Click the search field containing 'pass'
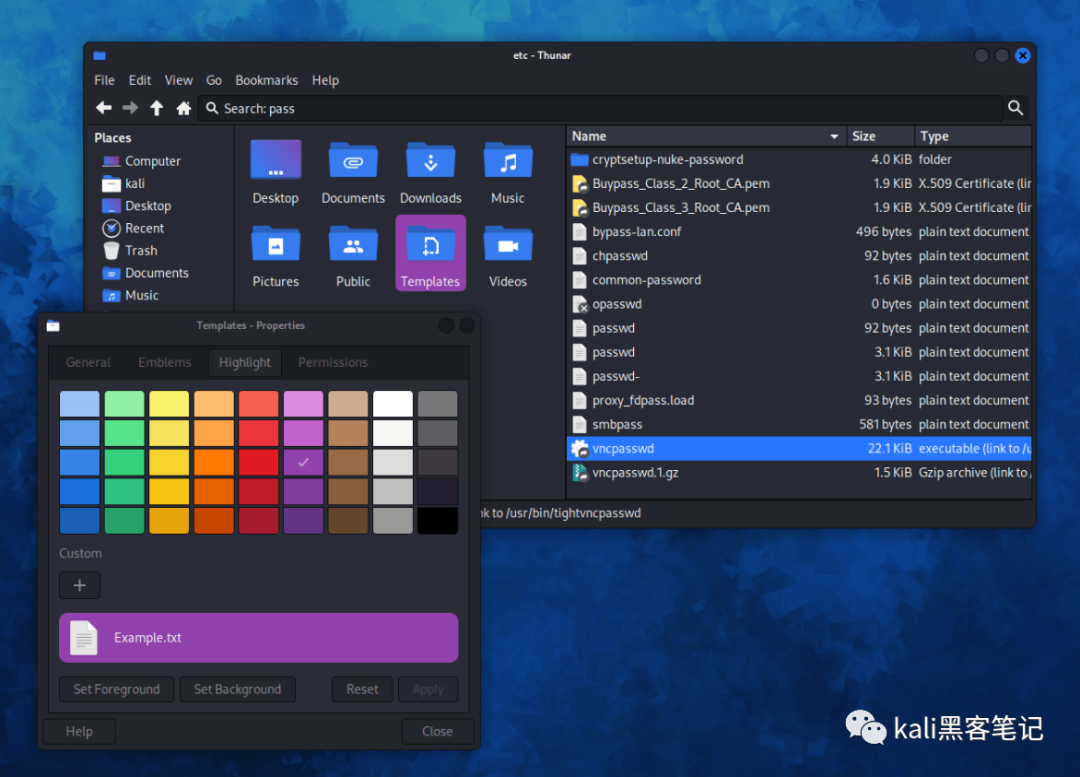1080x777 pixels. (599, 109)
